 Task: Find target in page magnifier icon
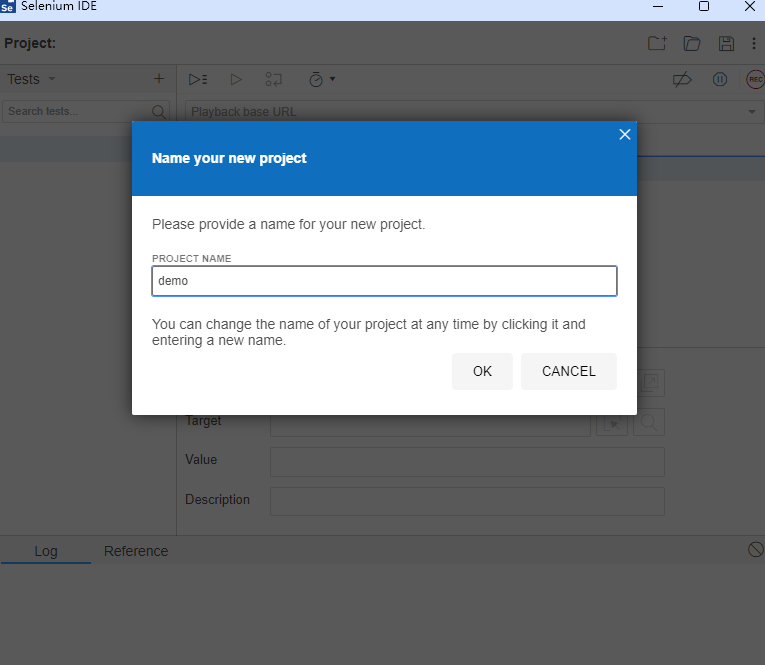[x=649, y=422]
